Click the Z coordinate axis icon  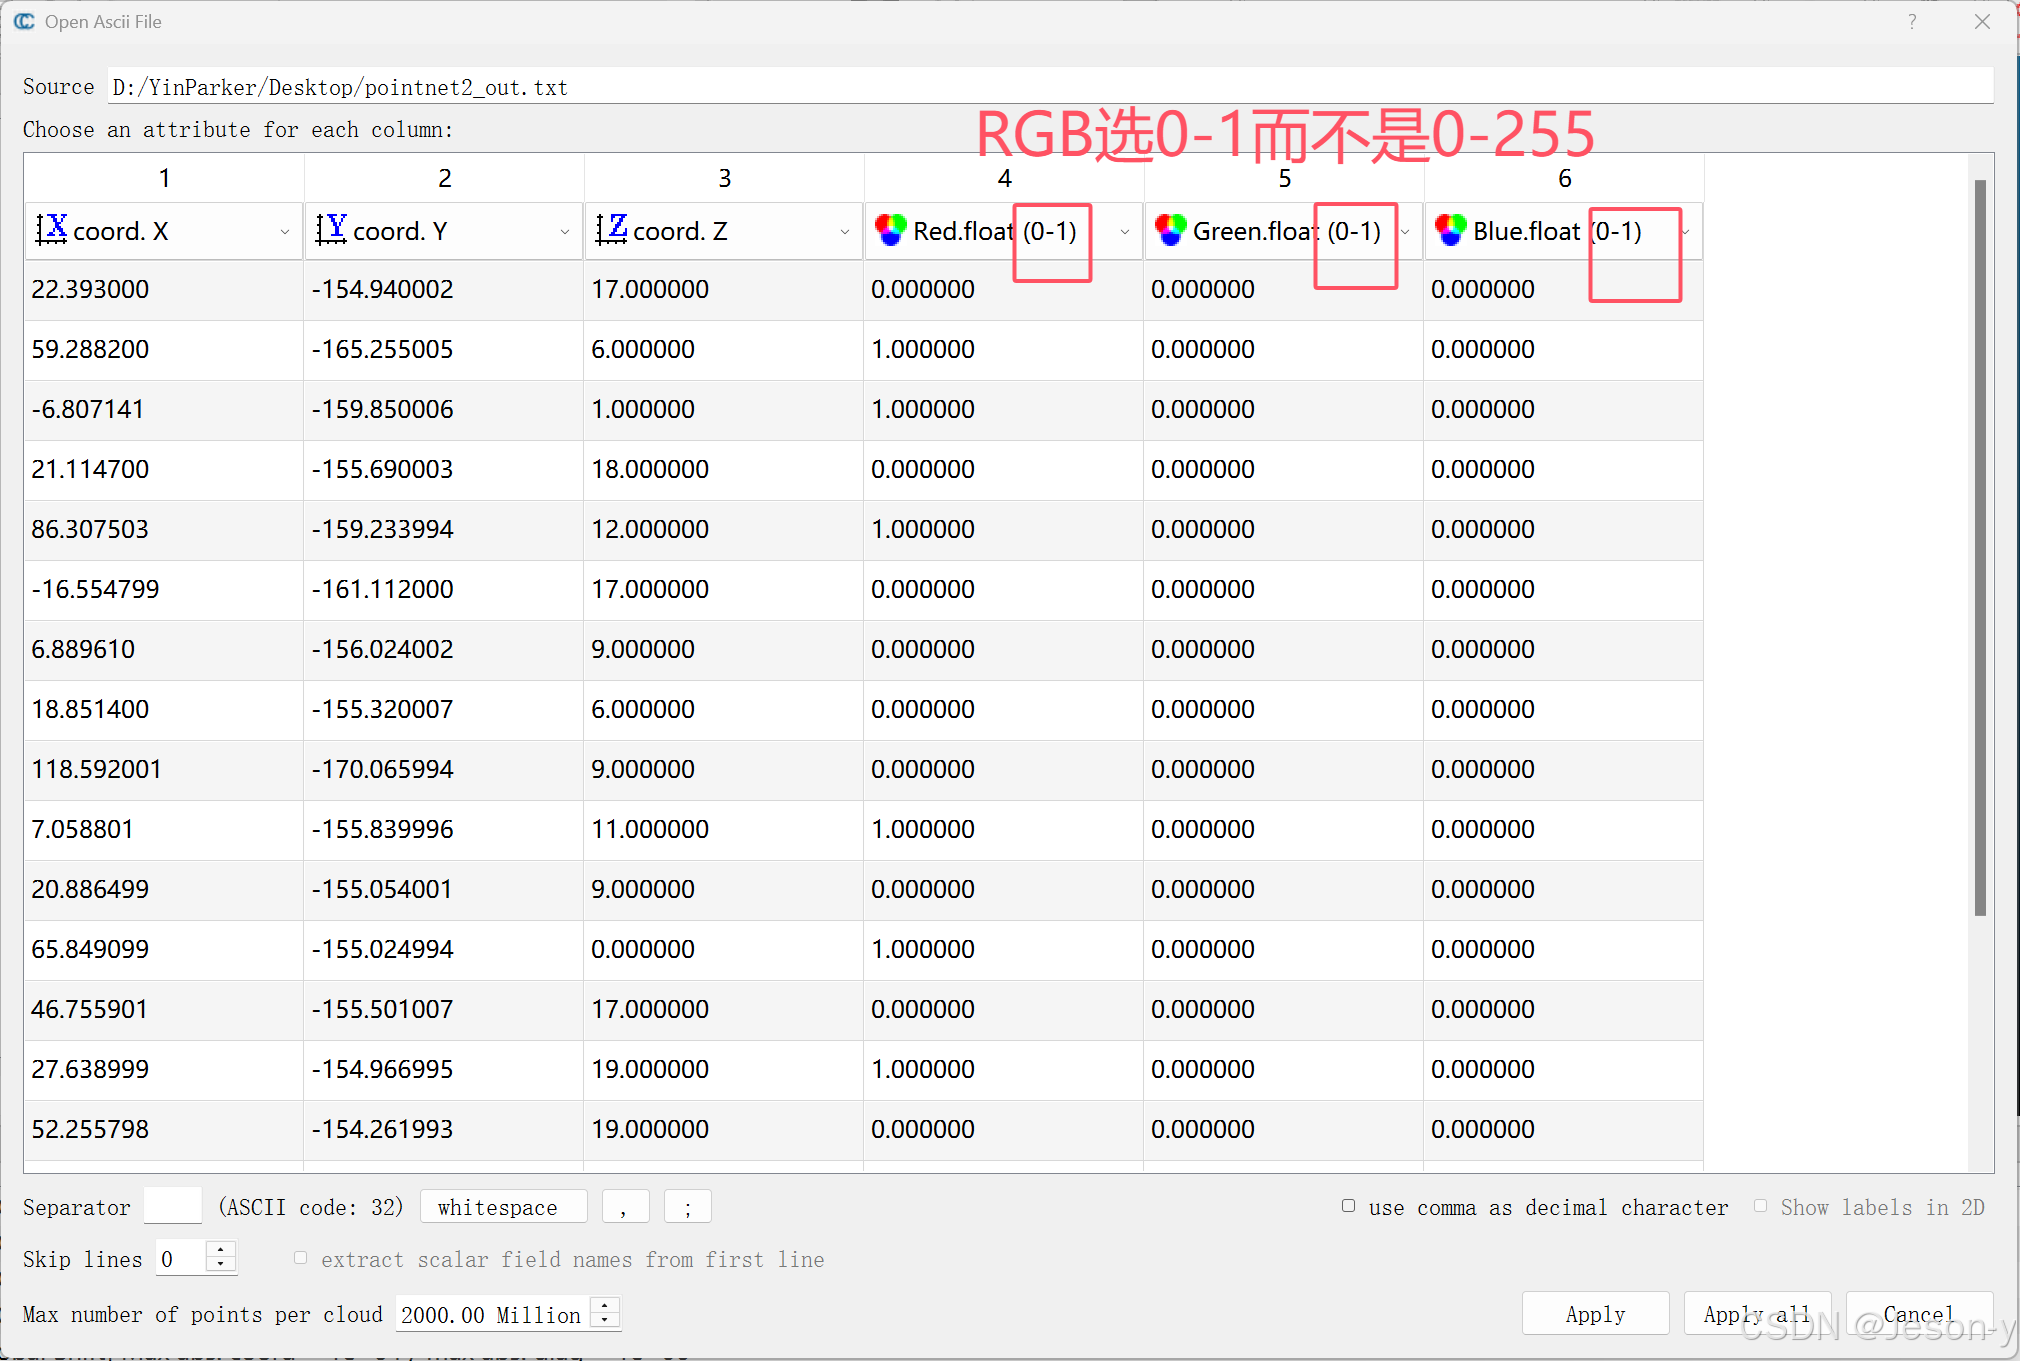[612, 229]
